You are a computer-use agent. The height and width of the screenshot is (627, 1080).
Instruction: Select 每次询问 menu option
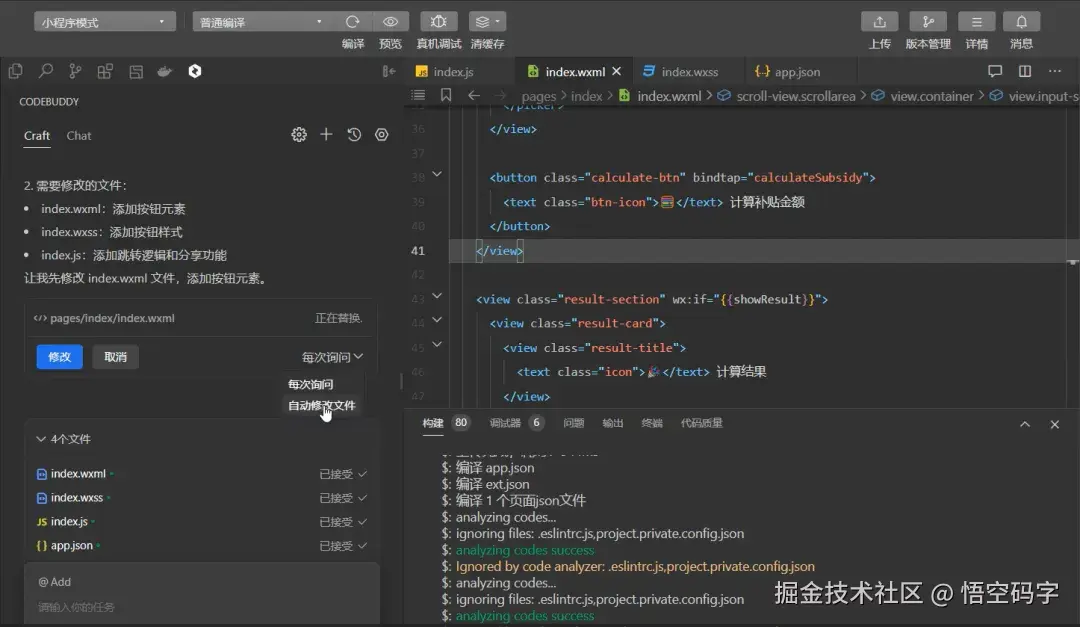311,384
